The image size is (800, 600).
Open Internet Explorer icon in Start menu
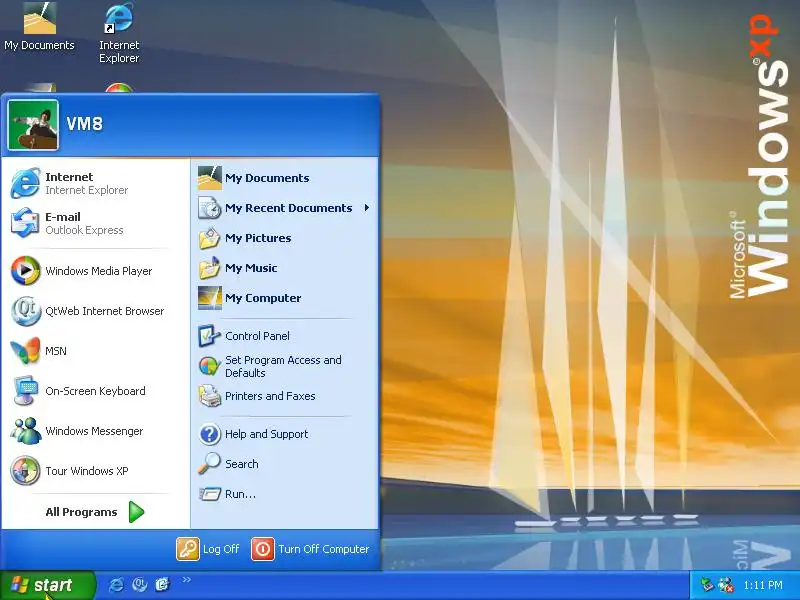pos(25,183)
